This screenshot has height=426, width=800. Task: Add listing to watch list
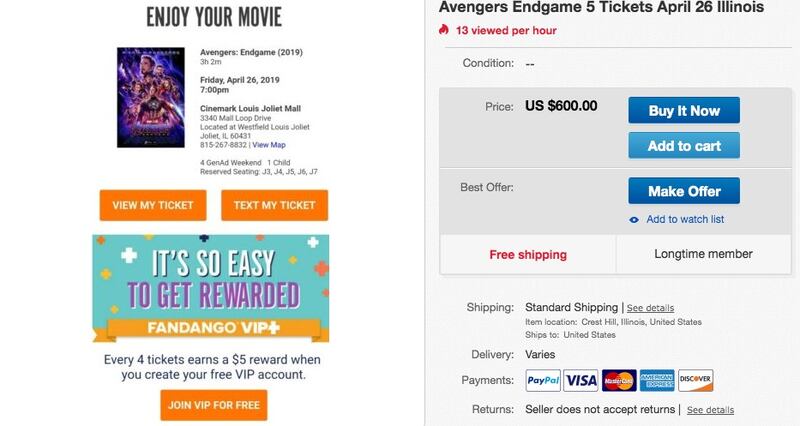tap(685, 219)
